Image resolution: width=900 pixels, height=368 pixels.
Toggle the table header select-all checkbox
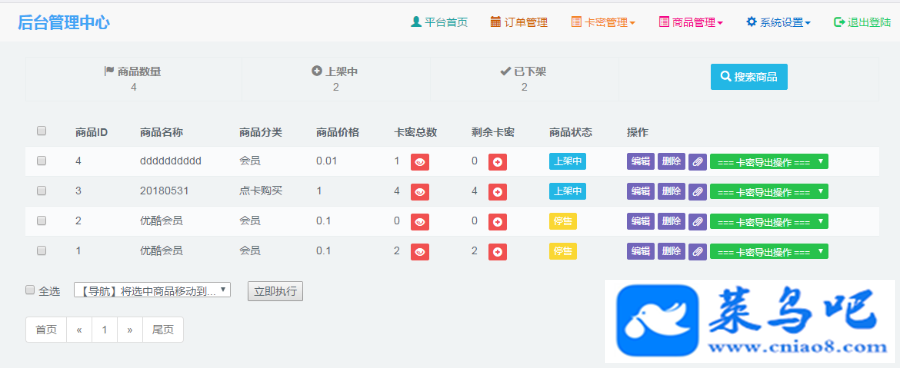[x=41, y=131]
